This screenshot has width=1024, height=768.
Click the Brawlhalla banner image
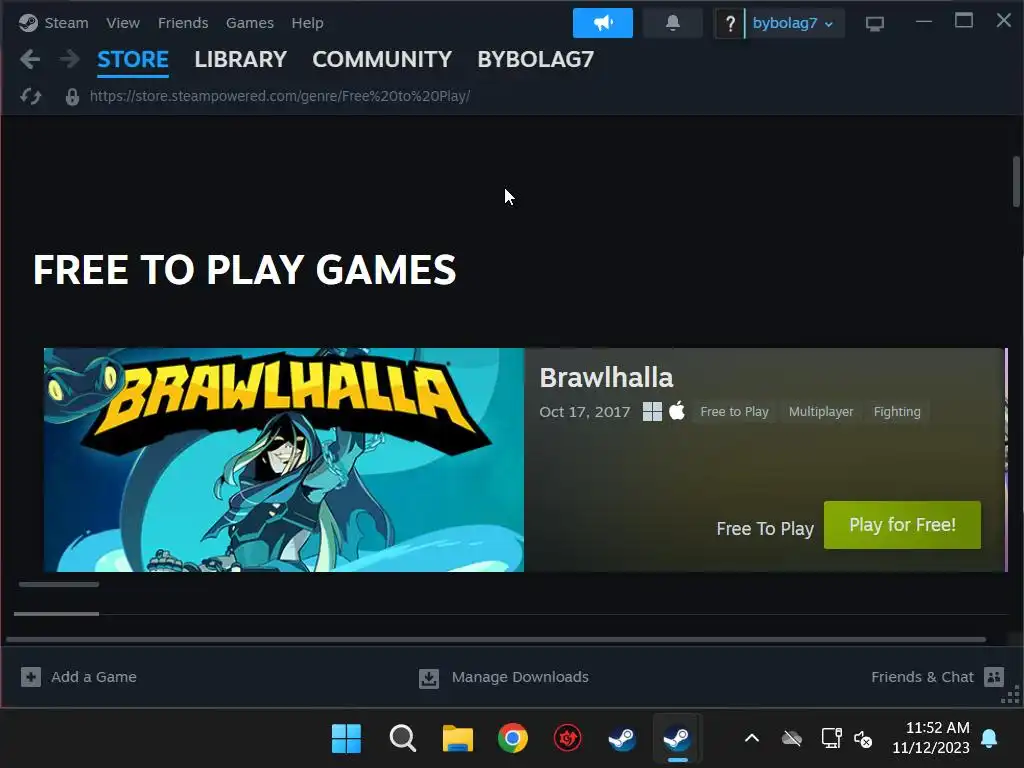[283, 460]
